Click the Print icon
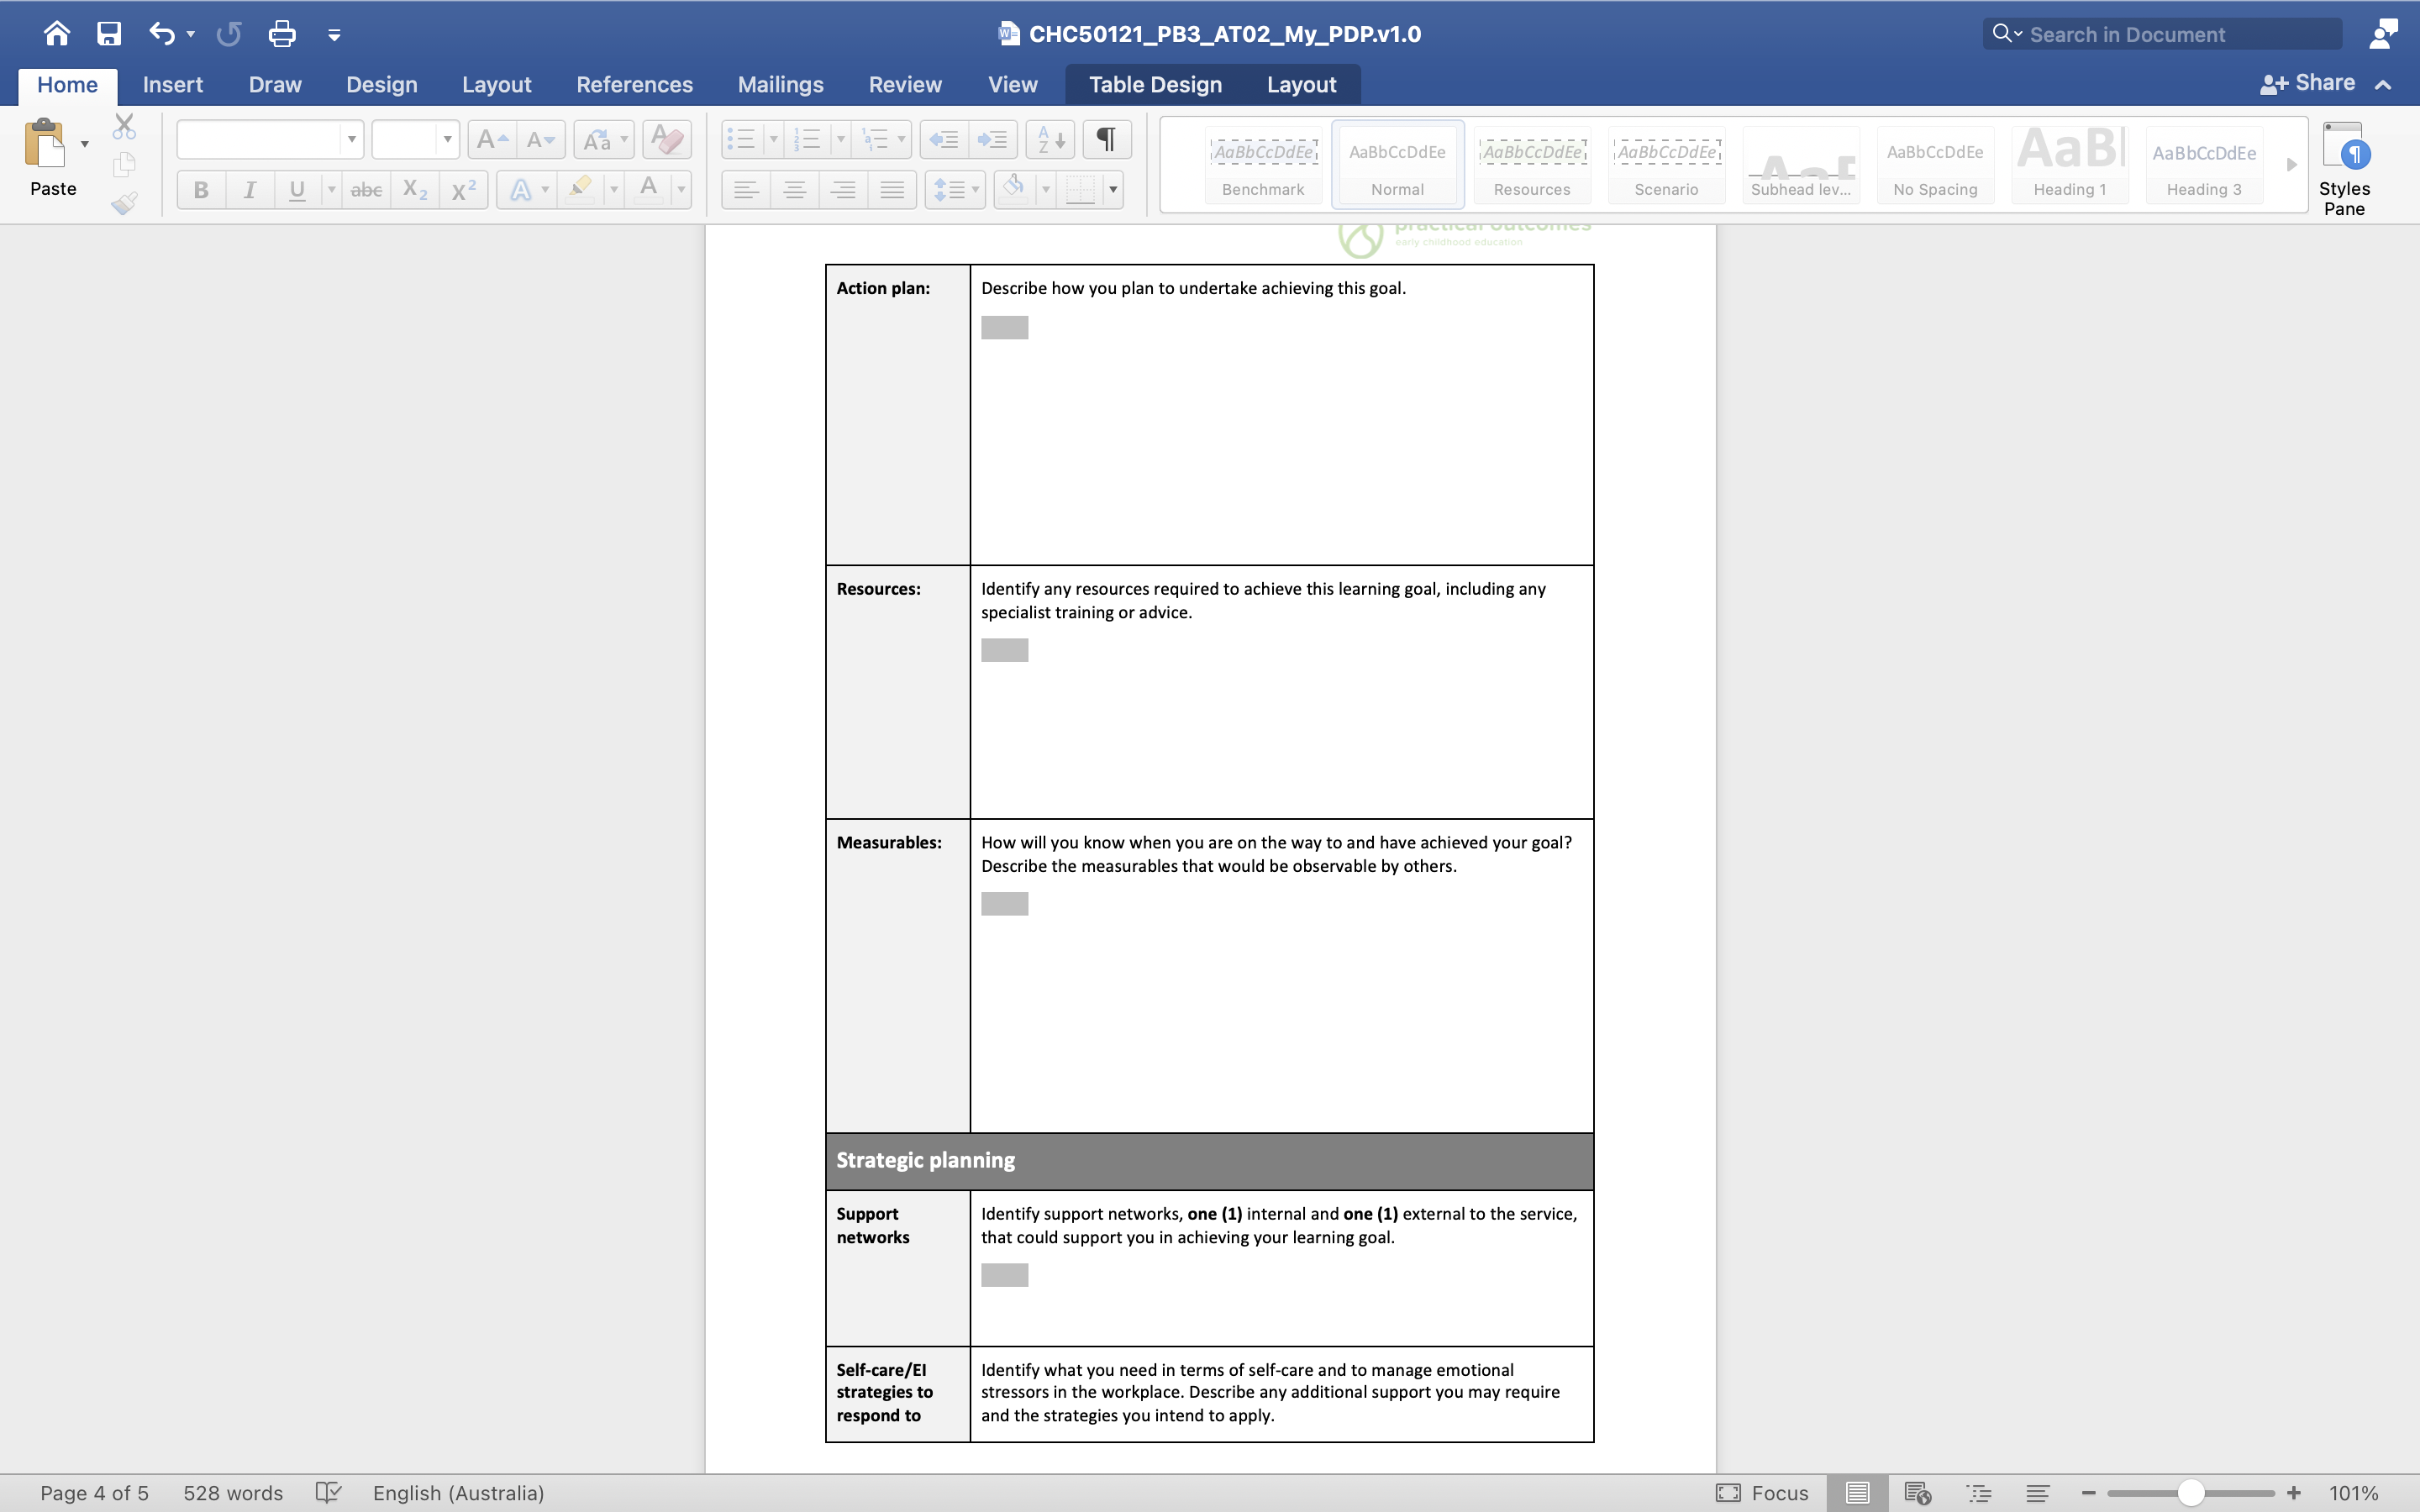Viewport: 2420px width, 1512px height. (x=283, y=33)
